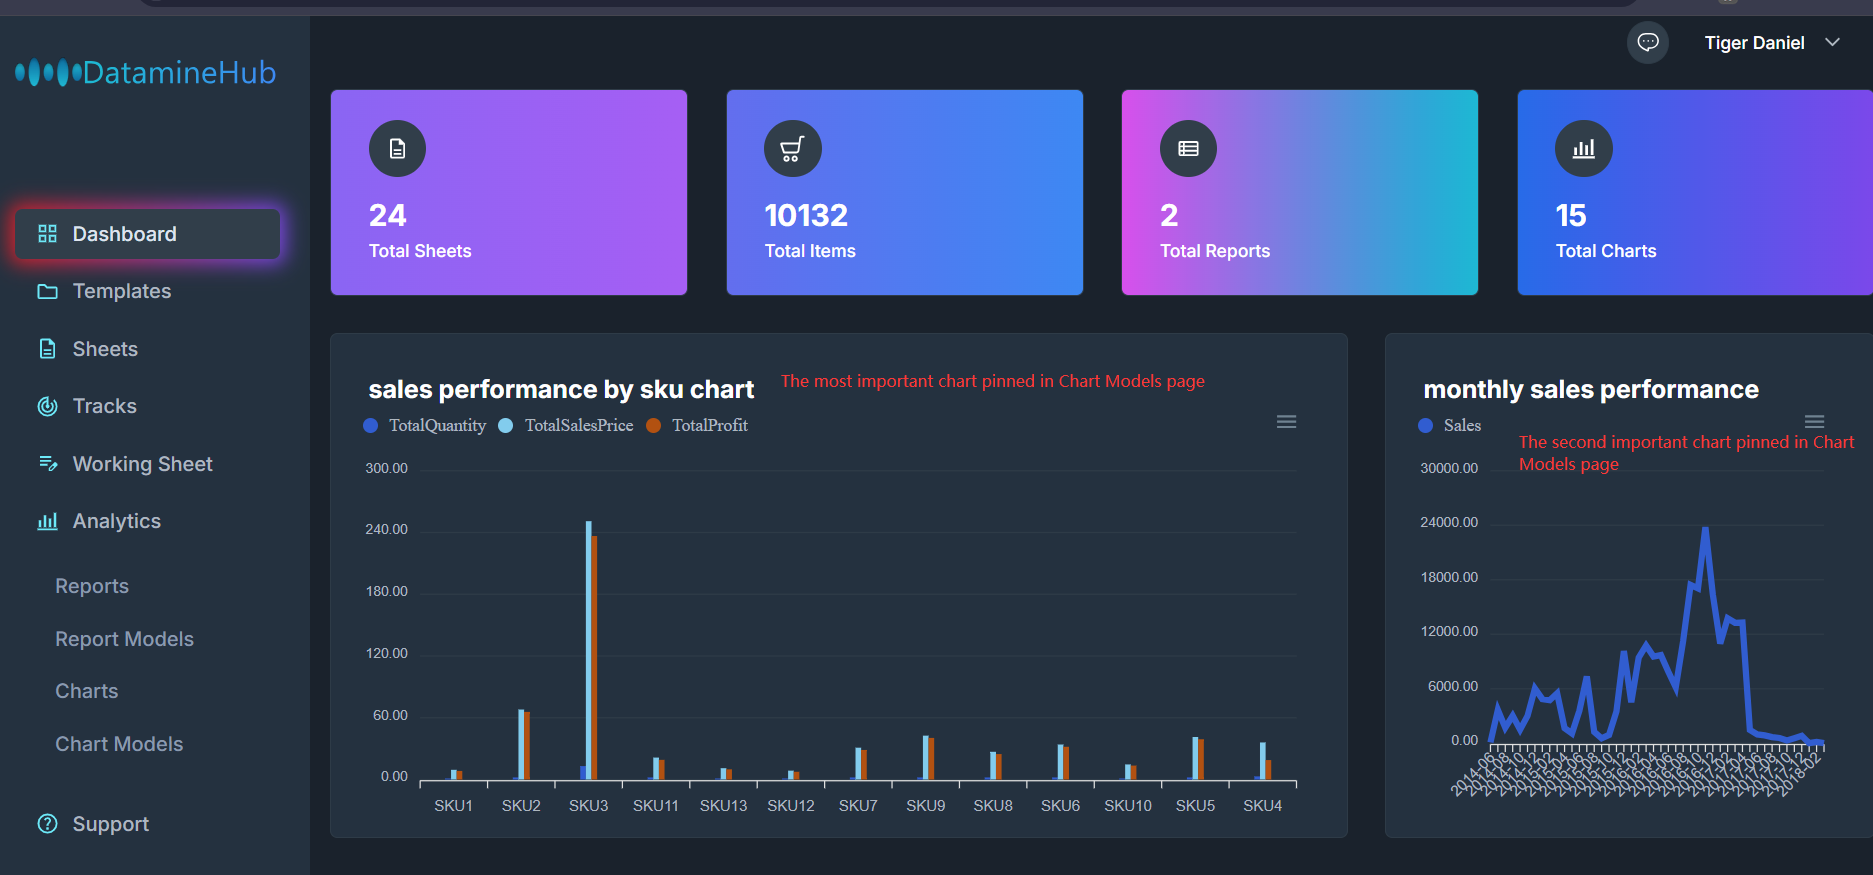Click the 300.00 y-axis value
The width and height of the screenshot is (1873, 875).
click(x=387, y=468)
